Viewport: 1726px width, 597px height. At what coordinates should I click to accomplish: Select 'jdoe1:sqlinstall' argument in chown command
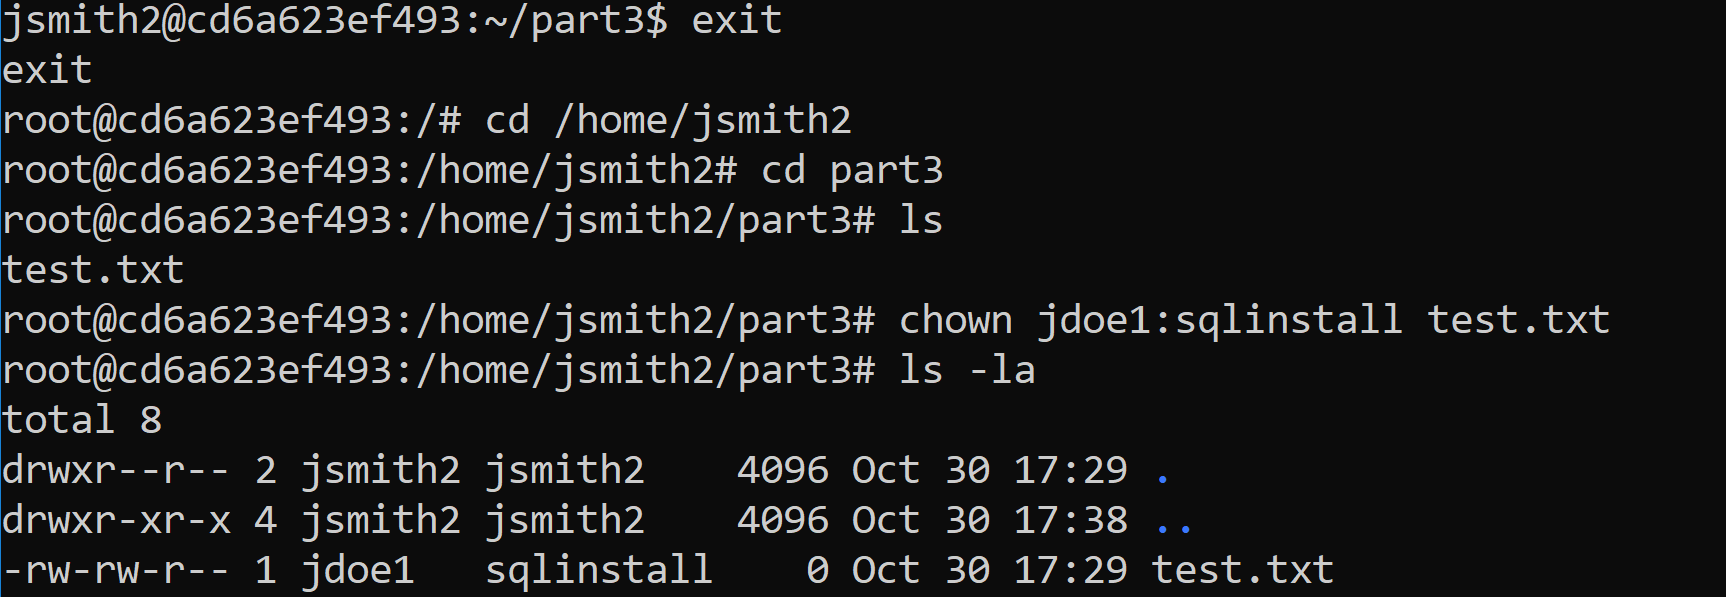click(1219, 320)
